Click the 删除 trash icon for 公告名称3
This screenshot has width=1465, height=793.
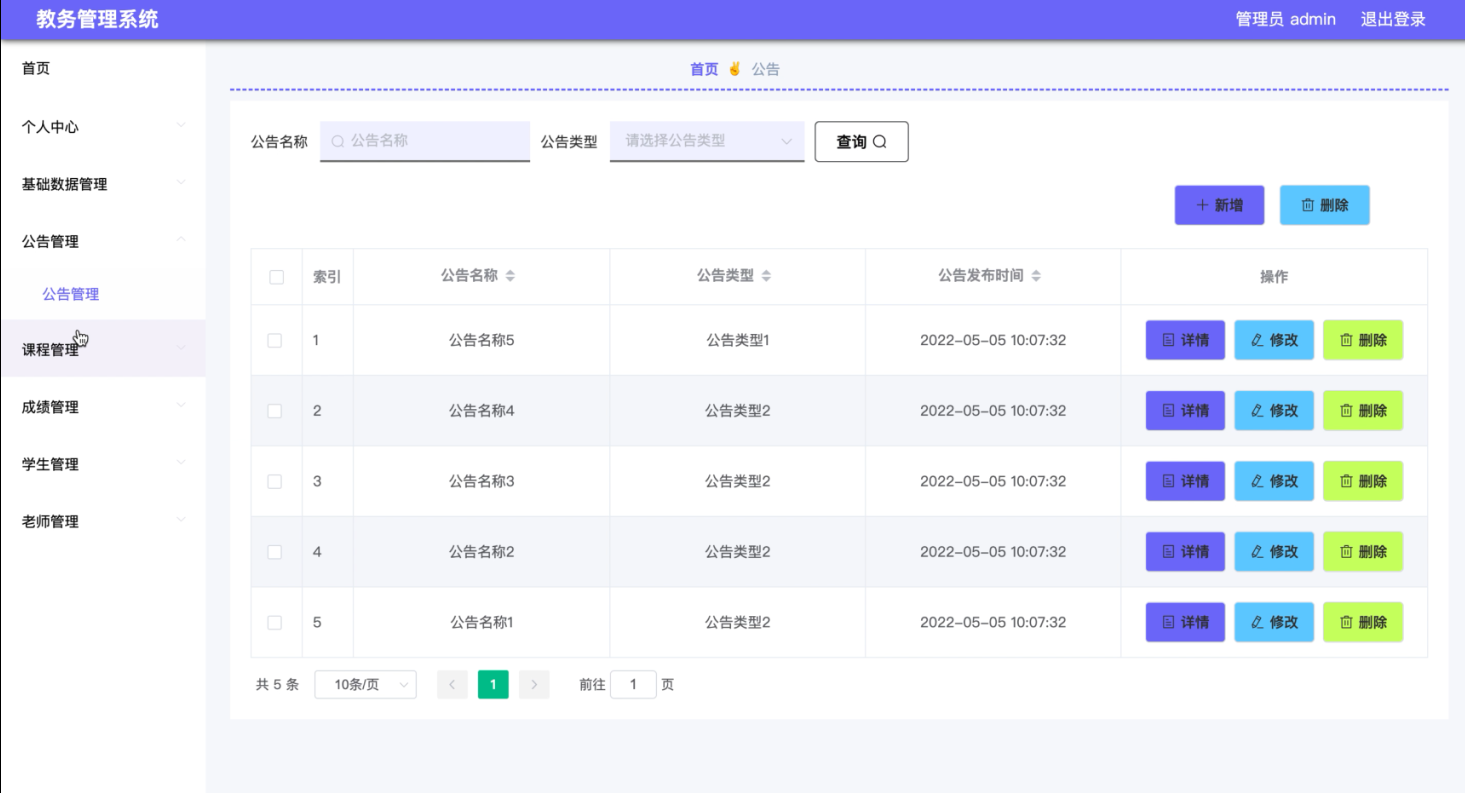1347,481
